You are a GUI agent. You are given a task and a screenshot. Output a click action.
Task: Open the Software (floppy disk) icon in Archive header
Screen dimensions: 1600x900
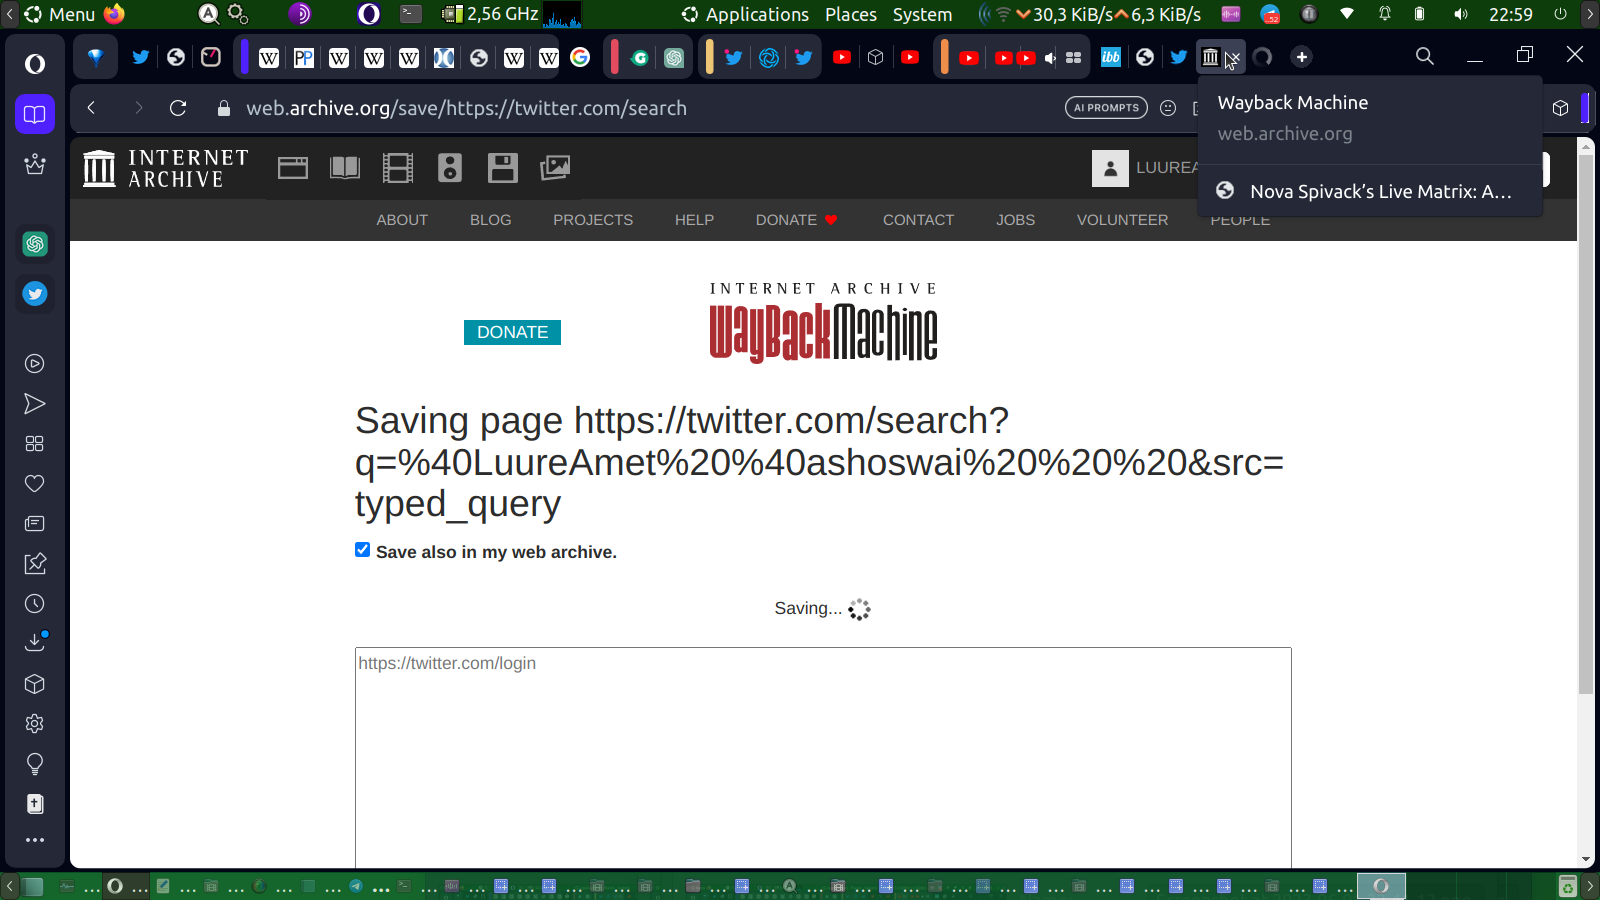pyautogui.click(x=503, y=168)
